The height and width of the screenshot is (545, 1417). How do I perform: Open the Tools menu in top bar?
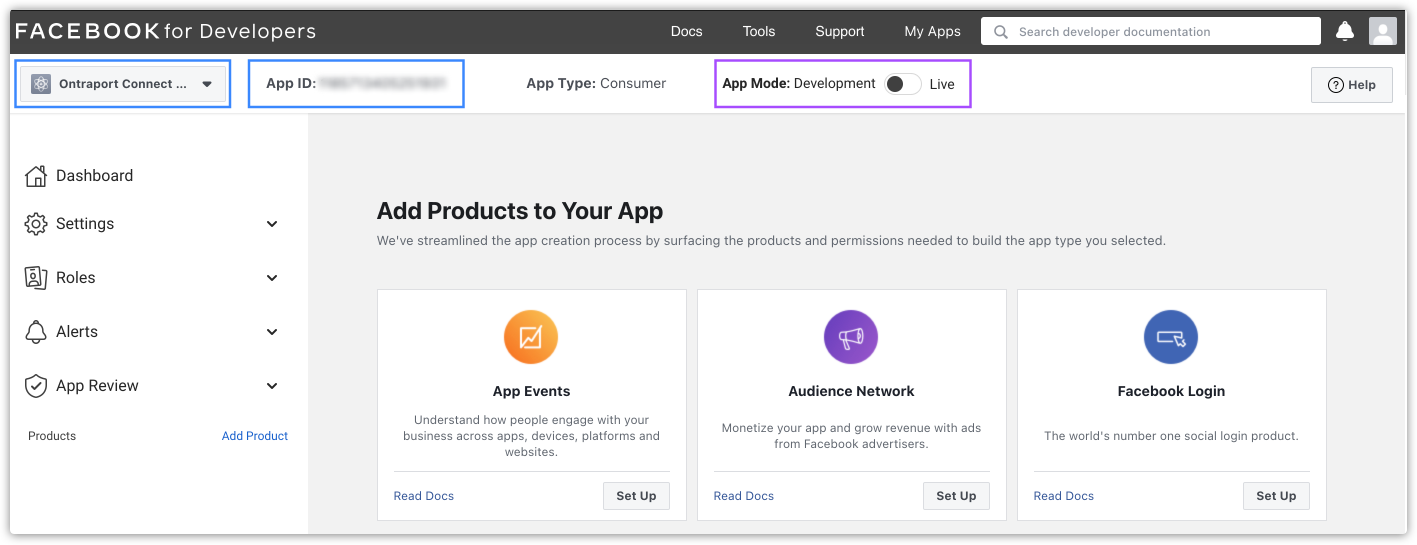click(x=759, y=31)
